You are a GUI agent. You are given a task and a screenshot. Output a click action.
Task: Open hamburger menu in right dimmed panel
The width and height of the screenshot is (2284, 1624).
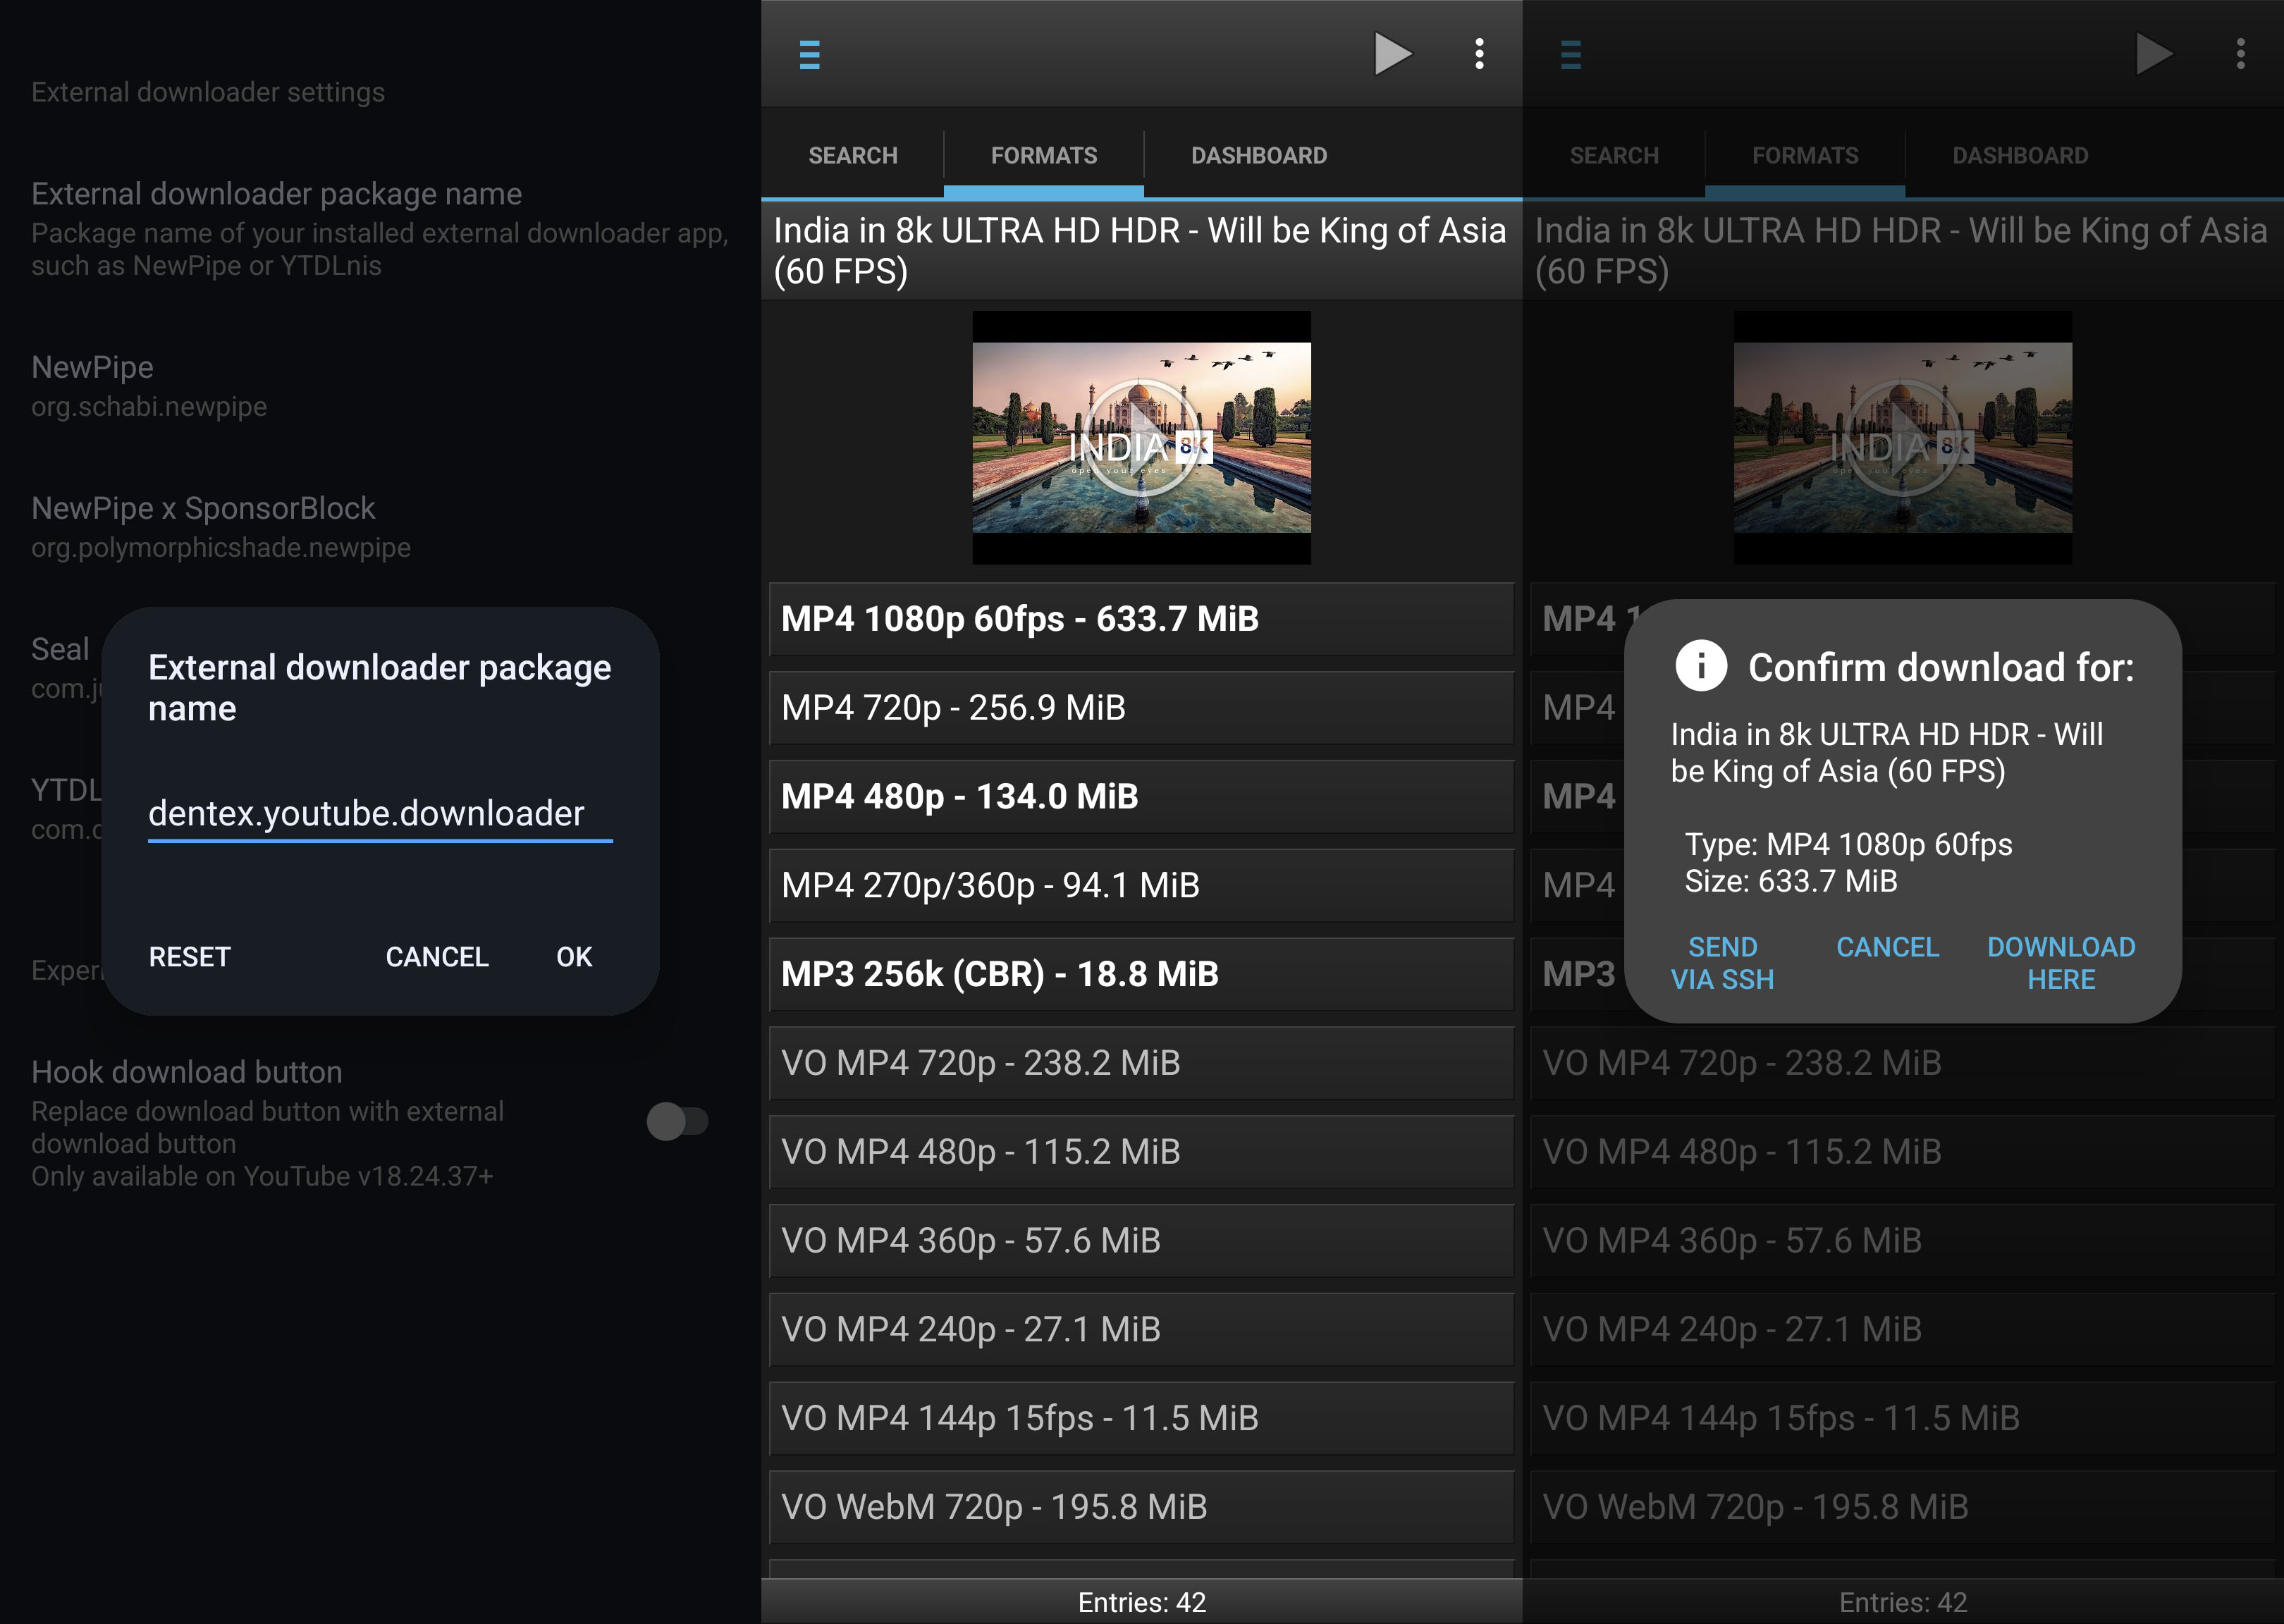pyautogui.click(x=1570, y=54)
